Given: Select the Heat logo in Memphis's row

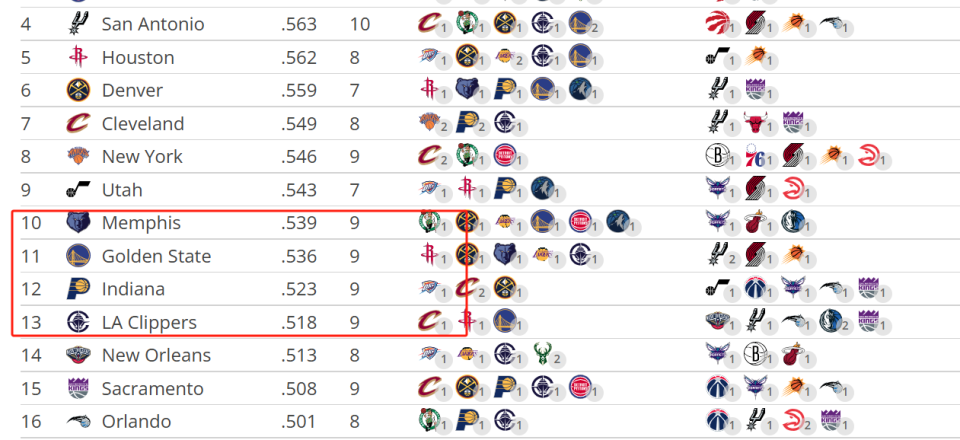Looking at the screenshot, I should 755,222.
